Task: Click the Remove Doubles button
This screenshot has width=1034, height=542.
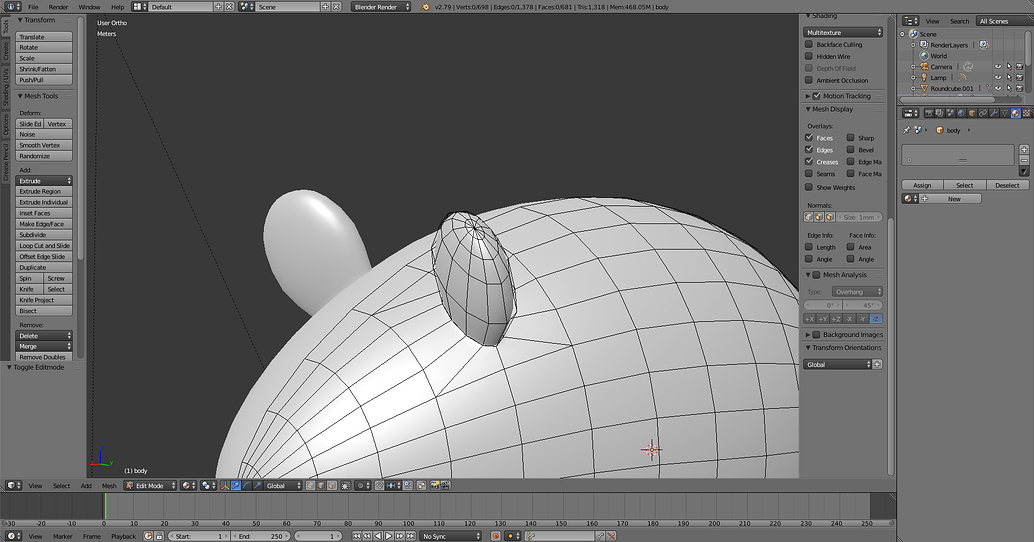Action: click(44, 357)
